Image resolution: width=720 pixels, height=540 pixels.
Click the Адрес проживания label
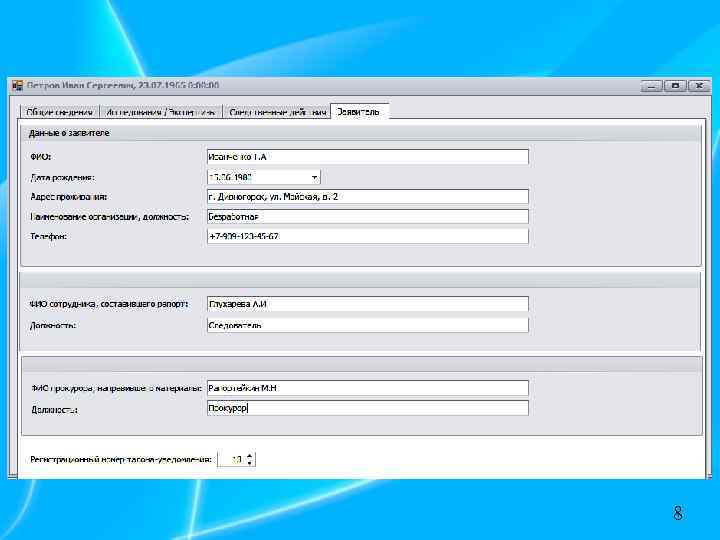coord(68,197)
